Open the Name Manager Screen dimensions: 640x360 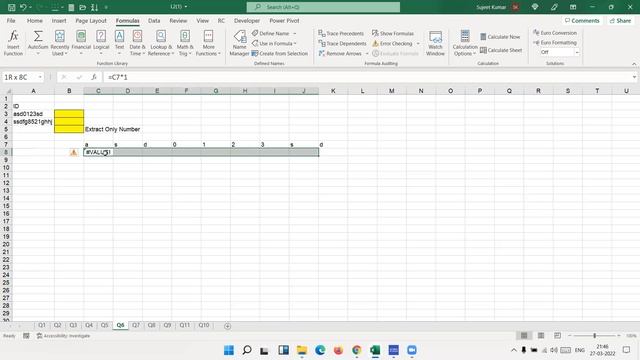pos(239,42)
